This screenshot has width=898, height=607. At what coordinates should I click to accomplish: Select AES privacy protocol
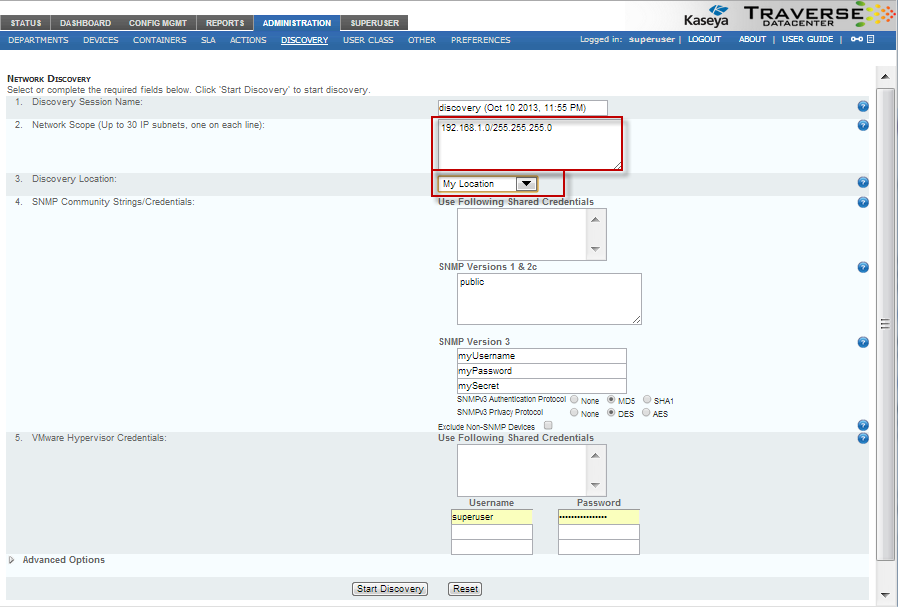coord(647,413)
